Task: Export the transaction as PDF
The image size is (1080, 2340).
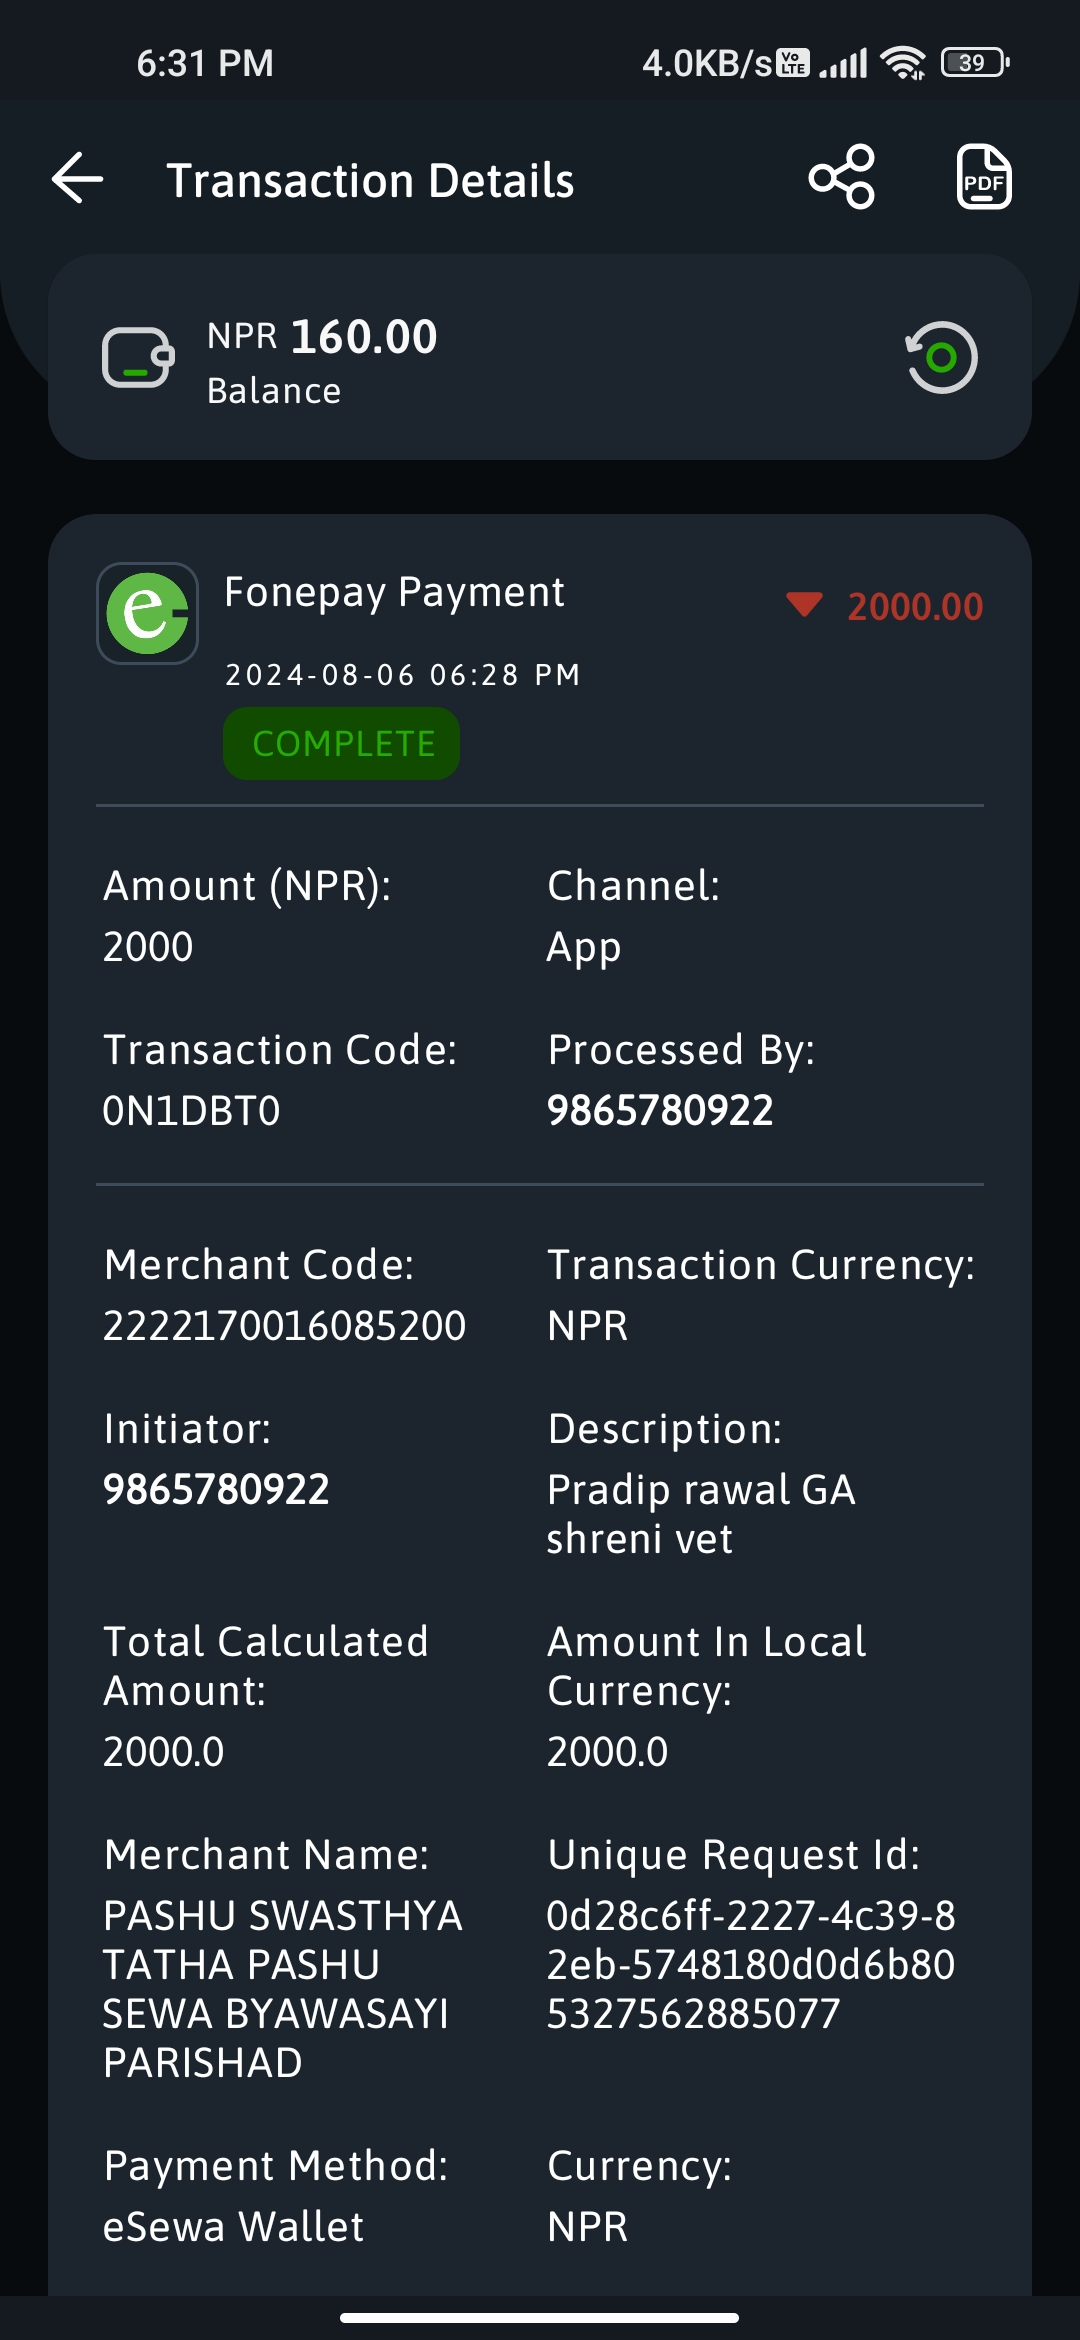Action: point(984,177)
